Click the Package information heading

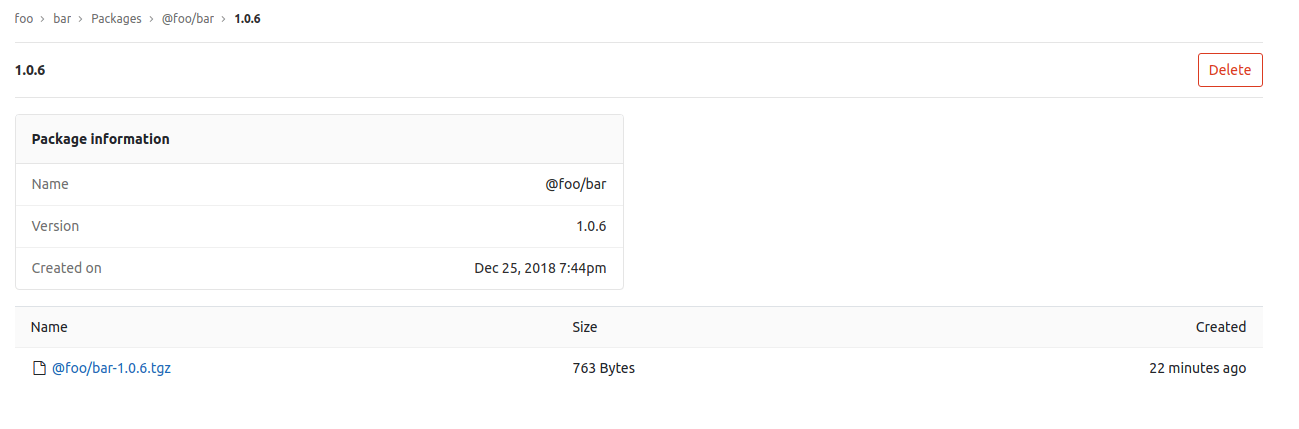100,139
